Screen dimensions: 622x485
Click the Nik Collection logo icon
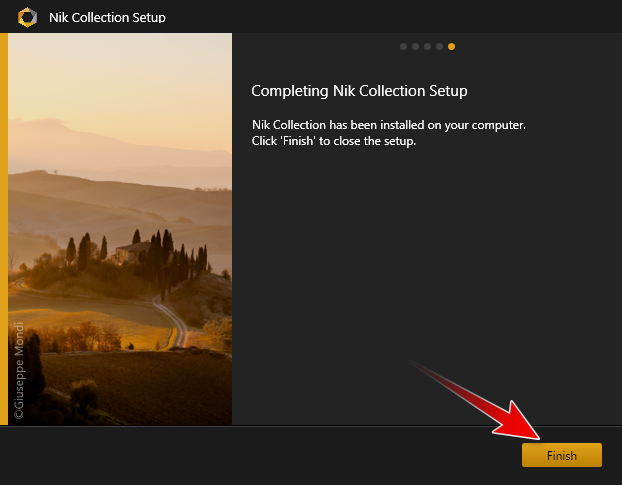tap(26, 17)
